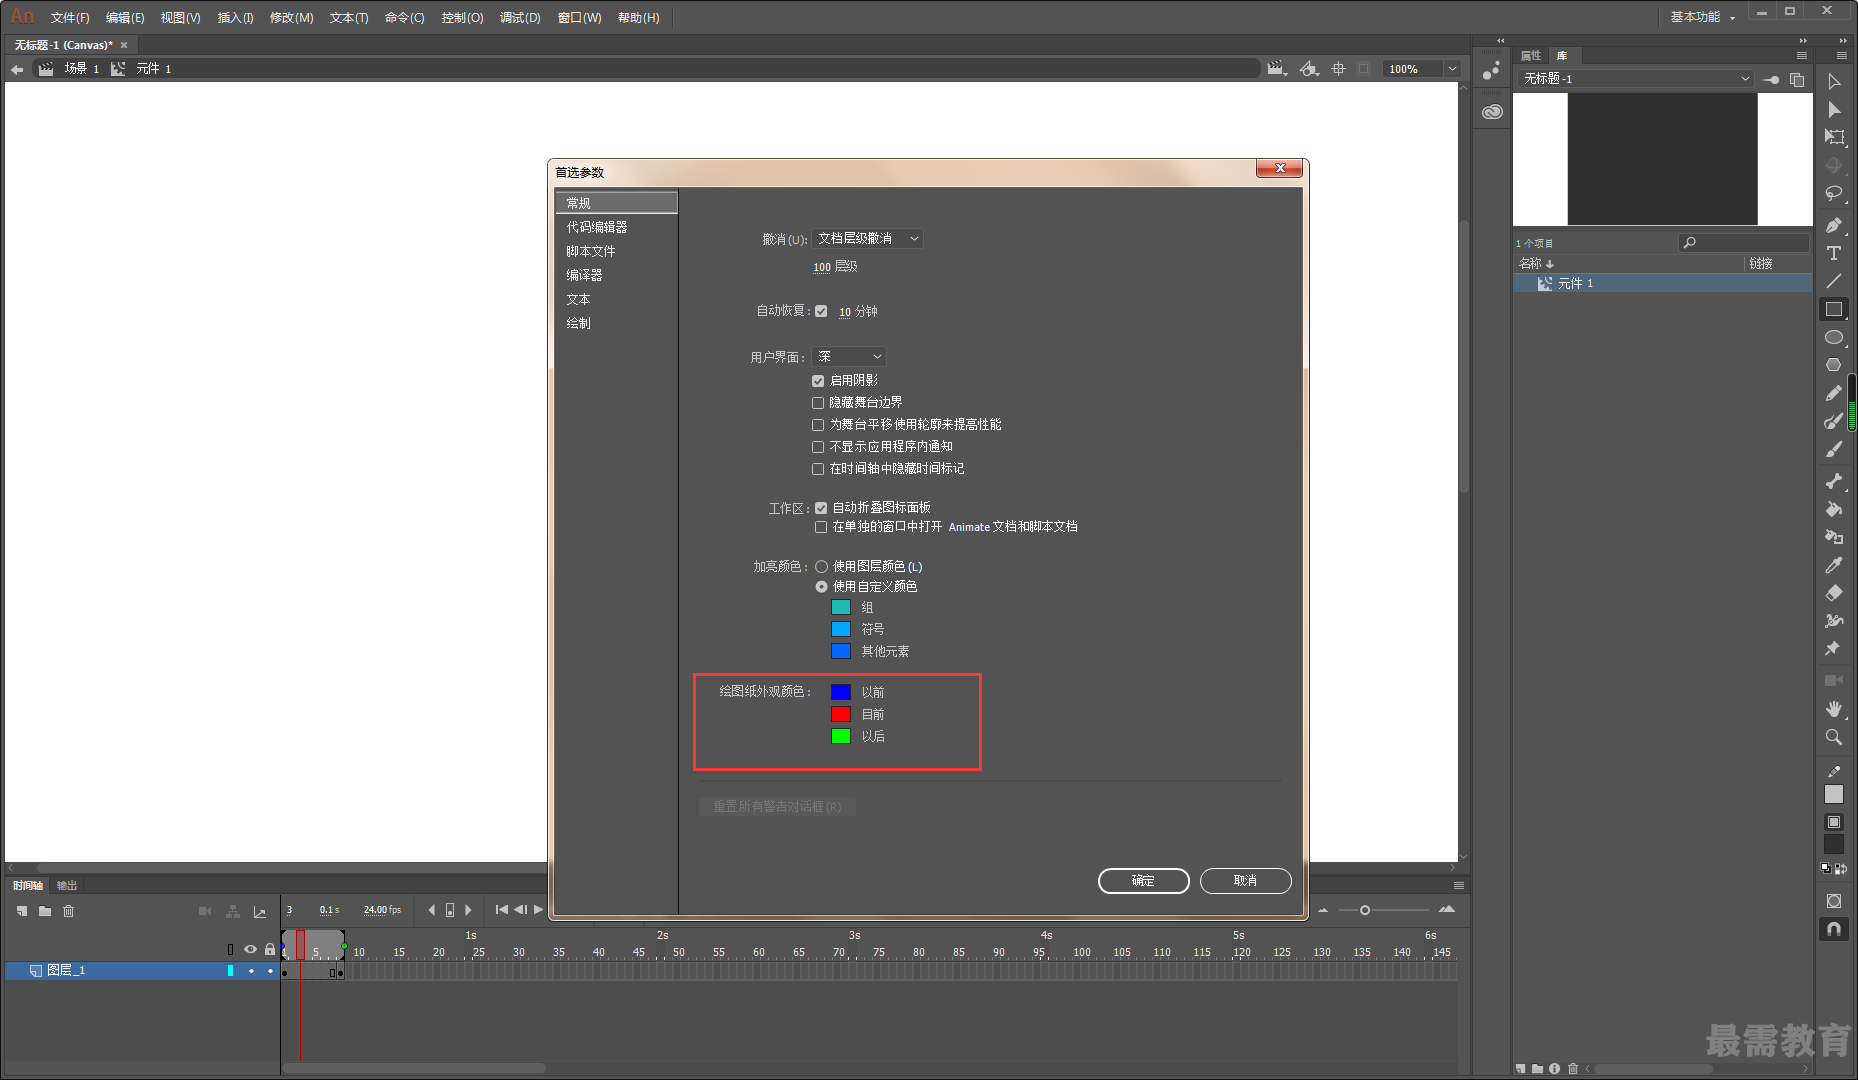Enable 为舞台平移使用轮廓来提高性能 checkbox
The image size is (1858, 1080).
(818, 425)
